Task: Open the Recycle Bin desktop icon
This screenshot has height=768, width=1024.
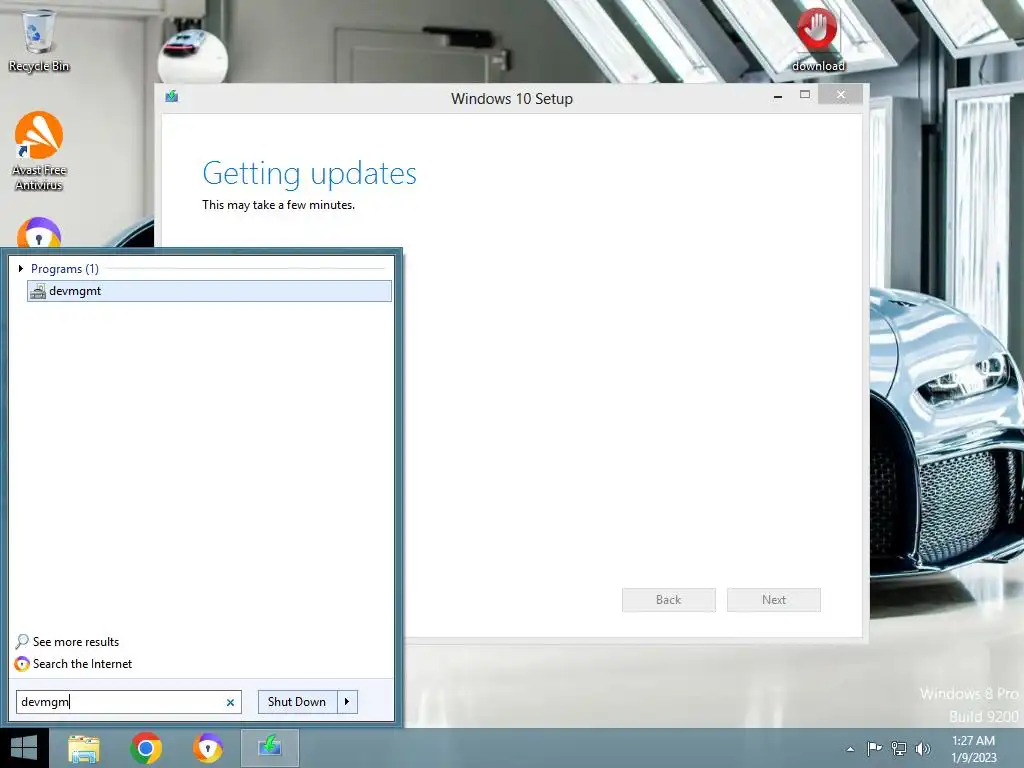Action: point(39,40)
